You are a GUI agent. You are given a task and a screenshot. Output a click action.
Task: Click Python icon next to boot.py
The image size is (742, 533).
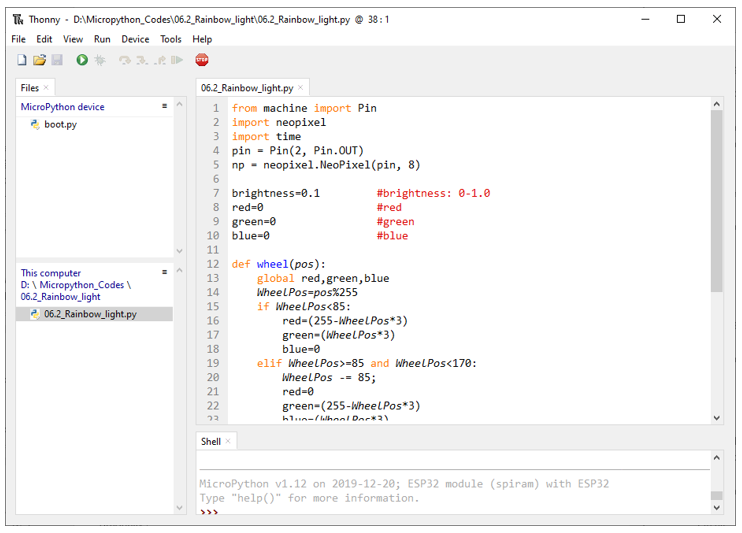pyautogui.click(x=35, y=124)
